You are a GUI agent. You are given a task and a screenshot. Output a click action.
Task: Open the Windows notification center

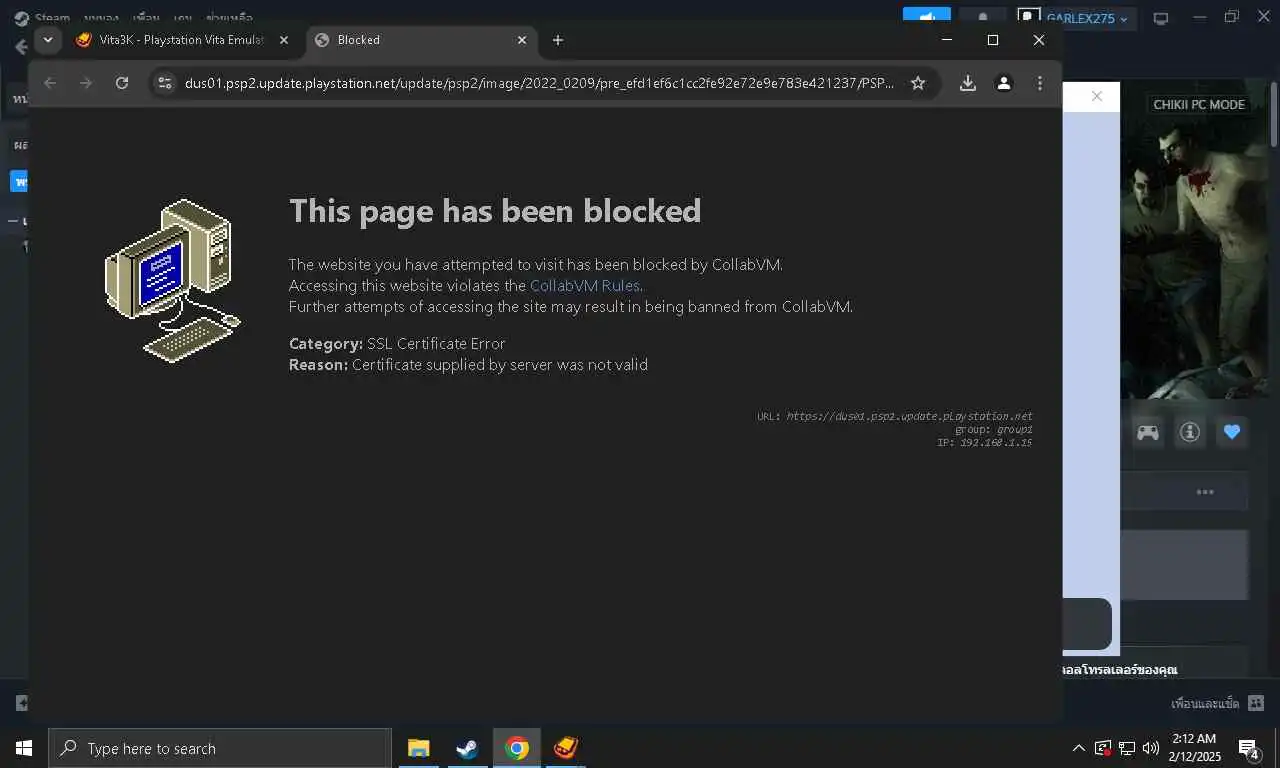tap(1249, 748)
